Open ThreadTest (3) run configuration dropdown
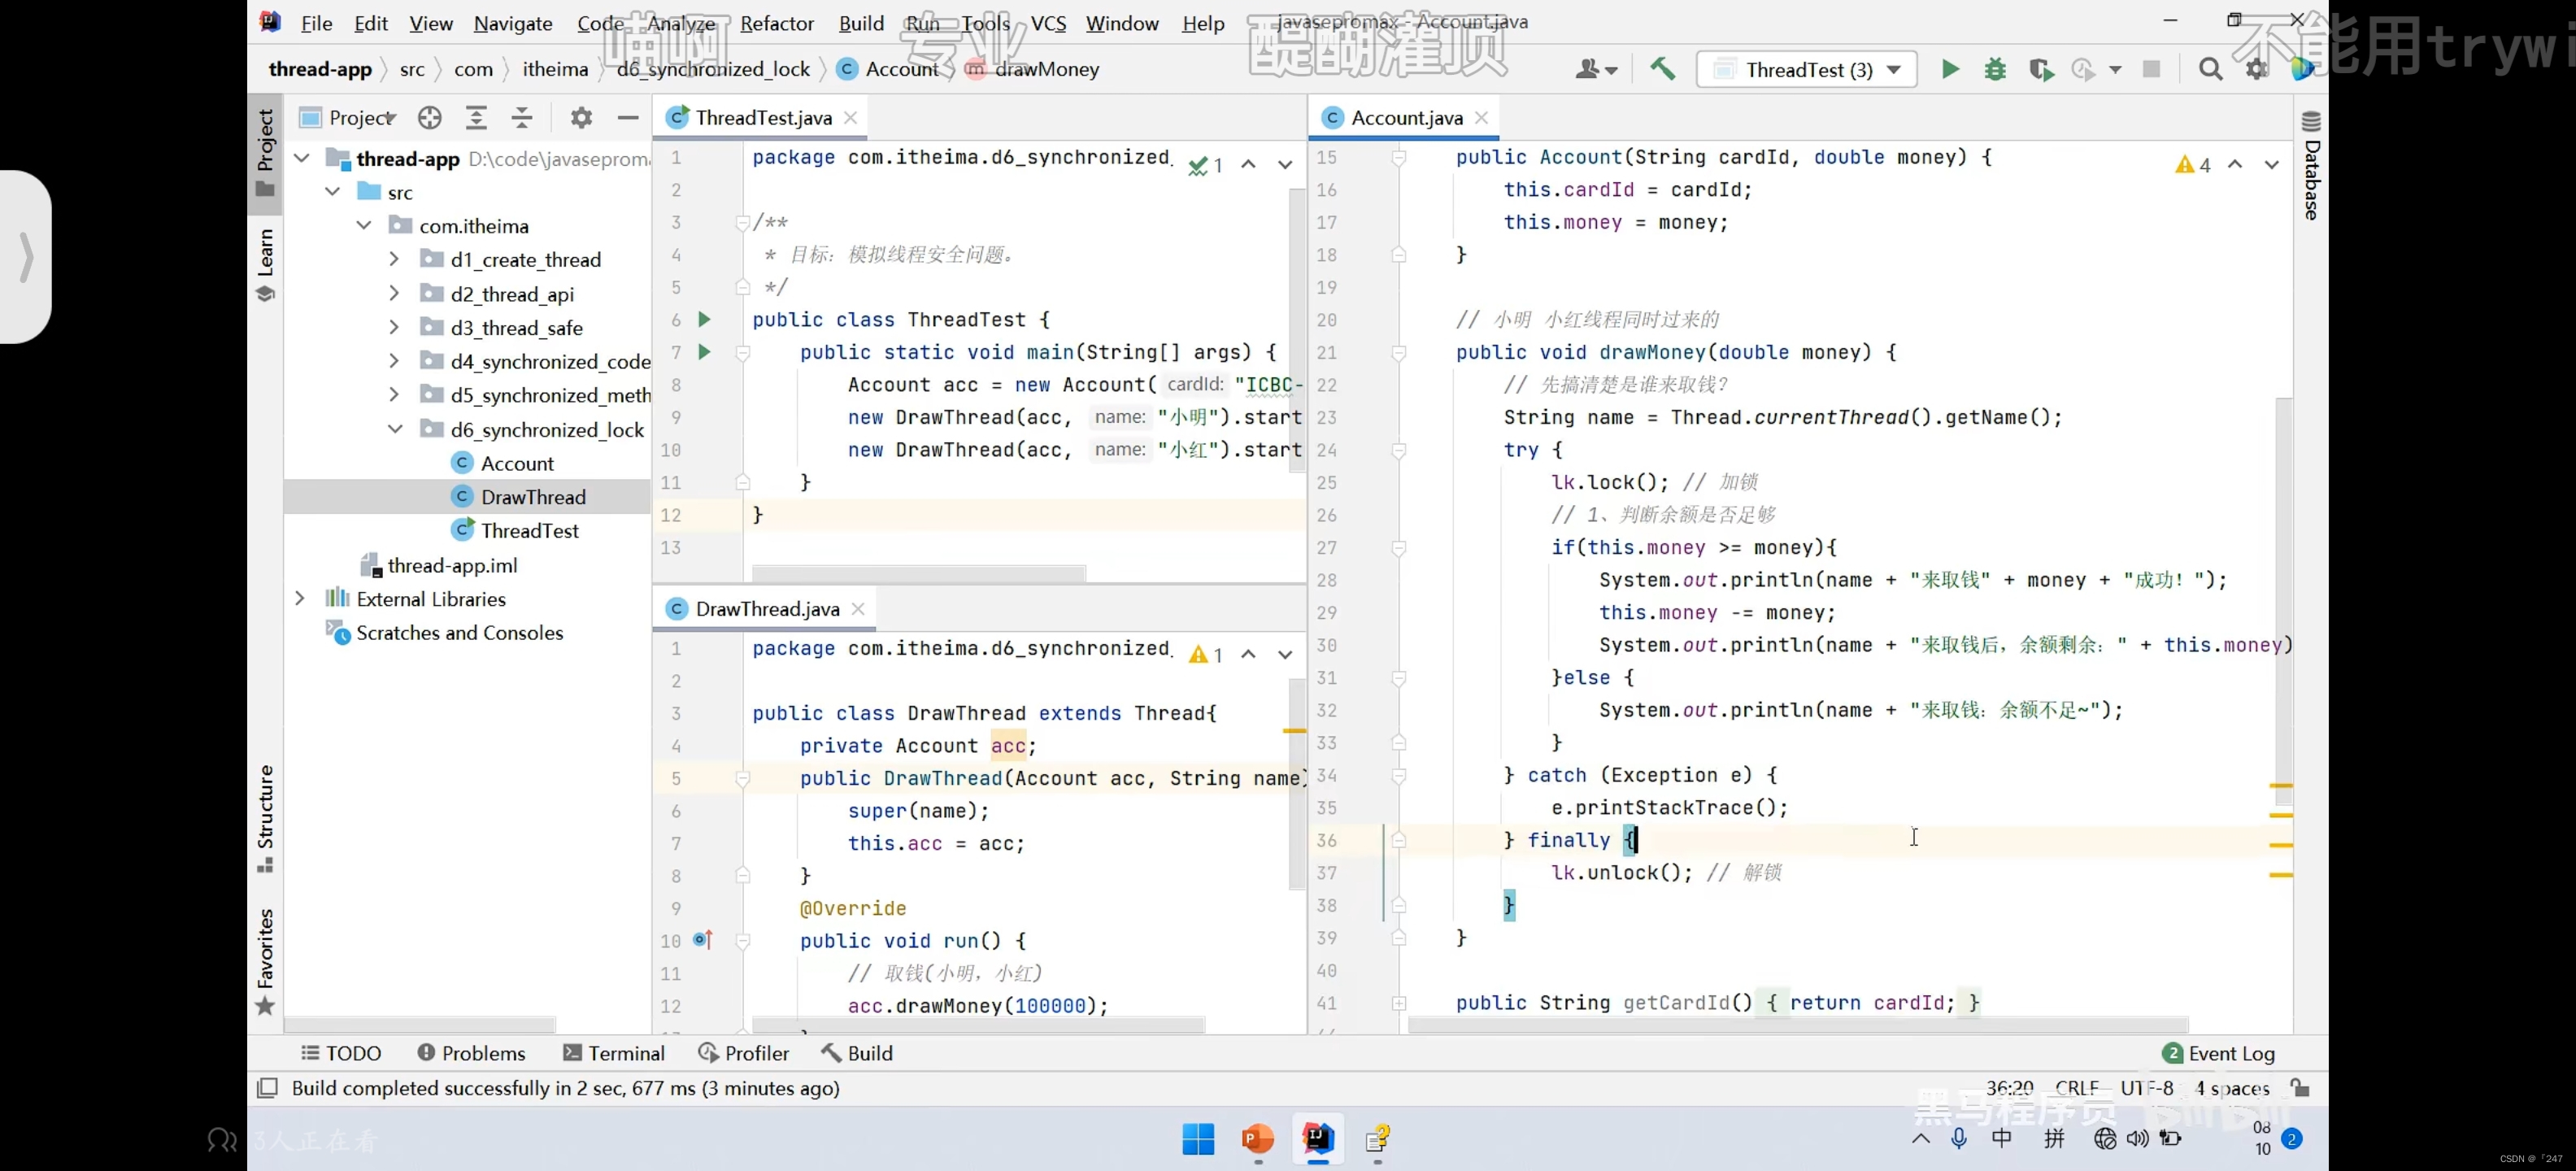The height and width of the screenshot is (1171, 2576). tap(1806, 69)
